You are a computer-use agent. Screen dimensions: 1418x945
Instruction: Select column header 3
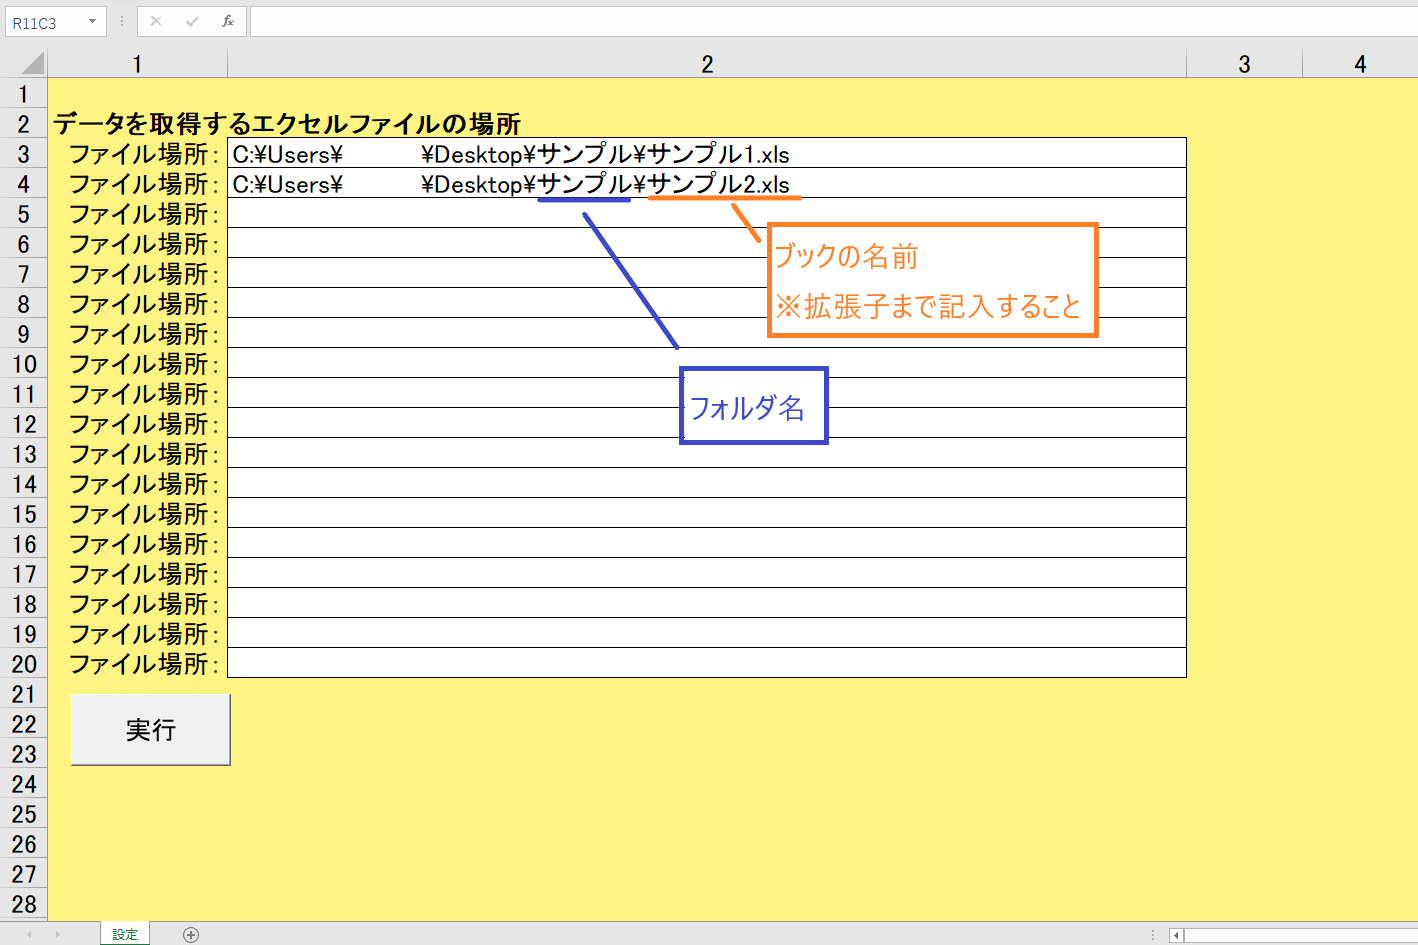[1244, 64]
